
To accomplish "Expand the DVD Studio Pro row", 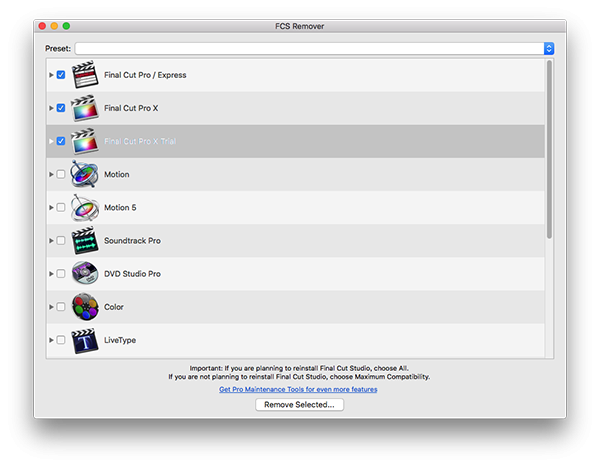I will coord(51,273).
